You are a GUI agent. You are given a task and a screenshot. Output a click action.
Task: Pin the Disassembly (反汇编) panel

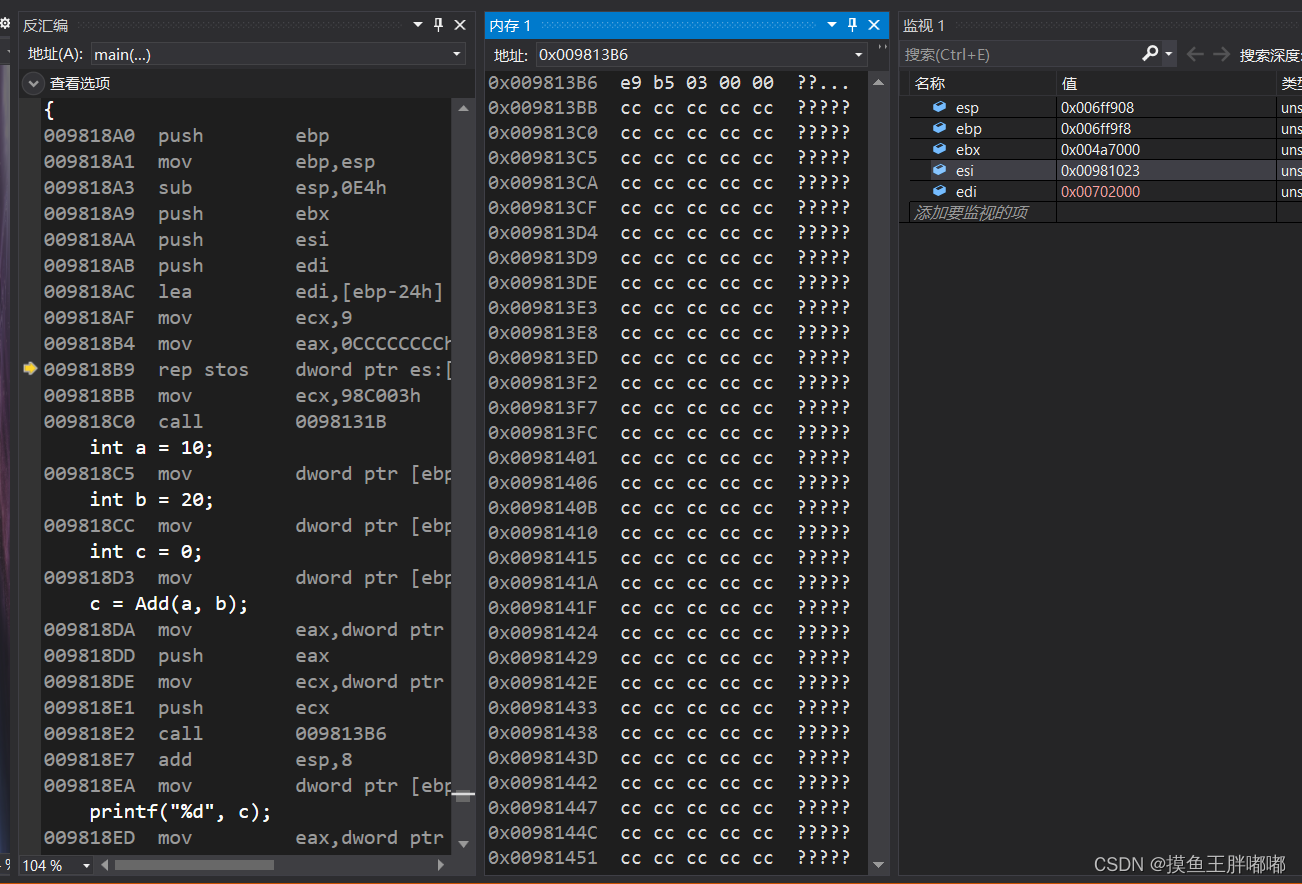click(x=439, y=25)
